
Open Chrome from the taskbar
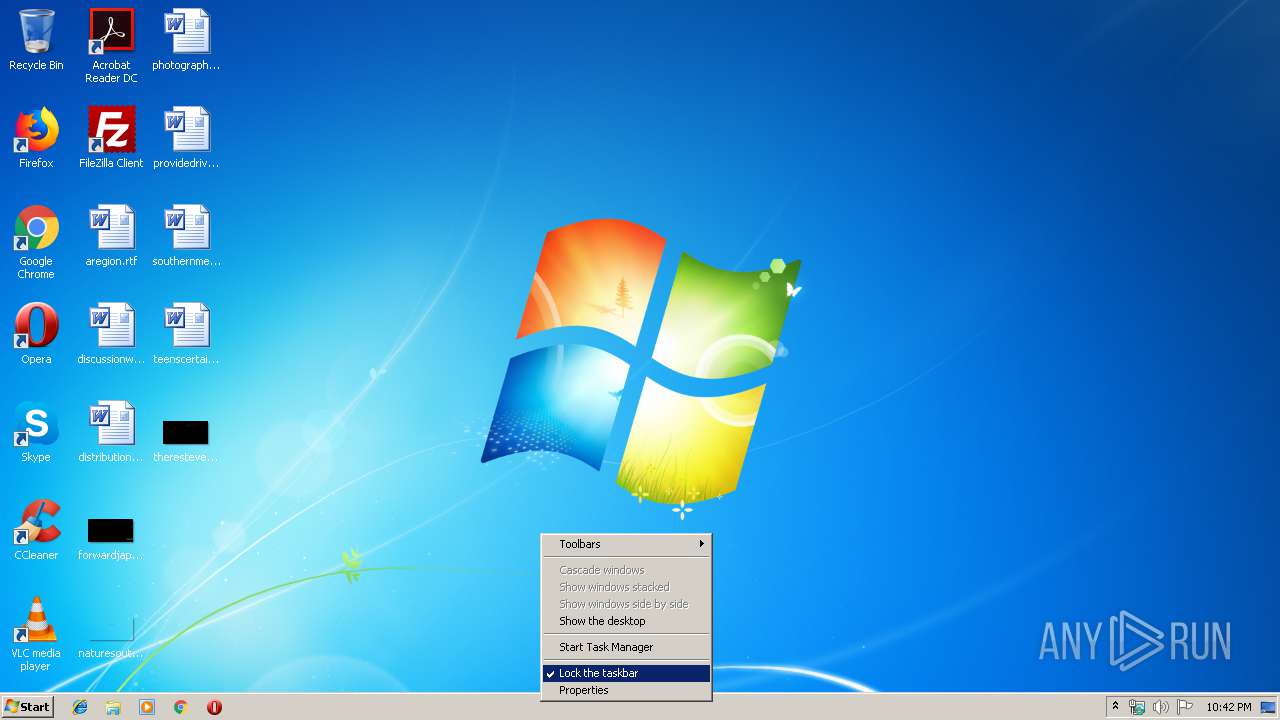click(181, 707)
